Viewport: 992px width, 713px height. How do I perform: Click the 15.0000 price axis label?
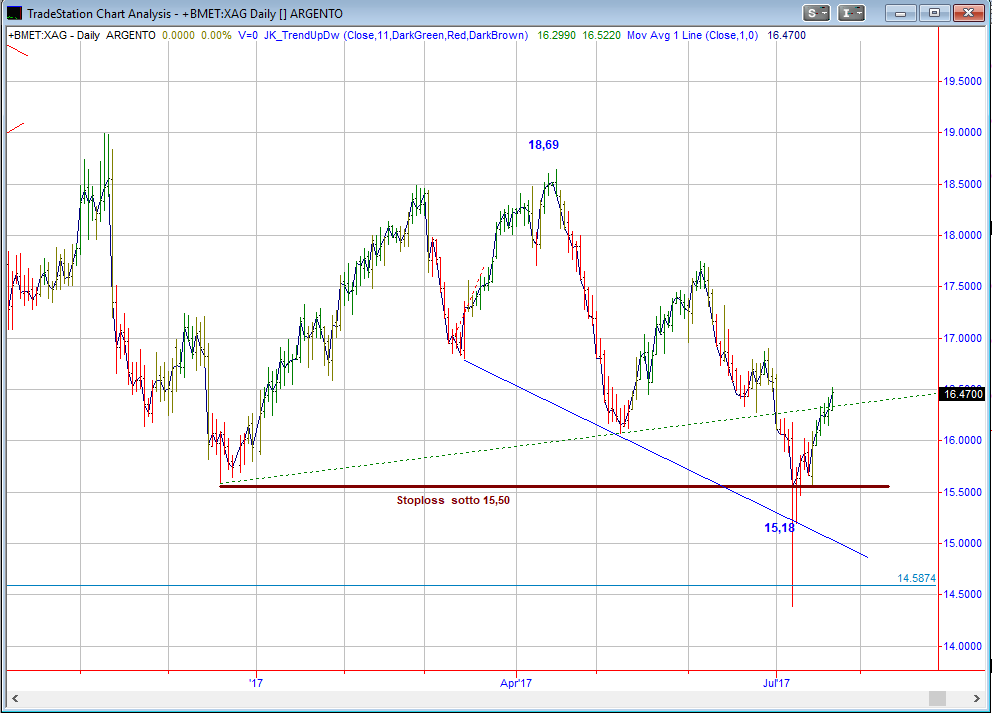[x=962, y=543]
